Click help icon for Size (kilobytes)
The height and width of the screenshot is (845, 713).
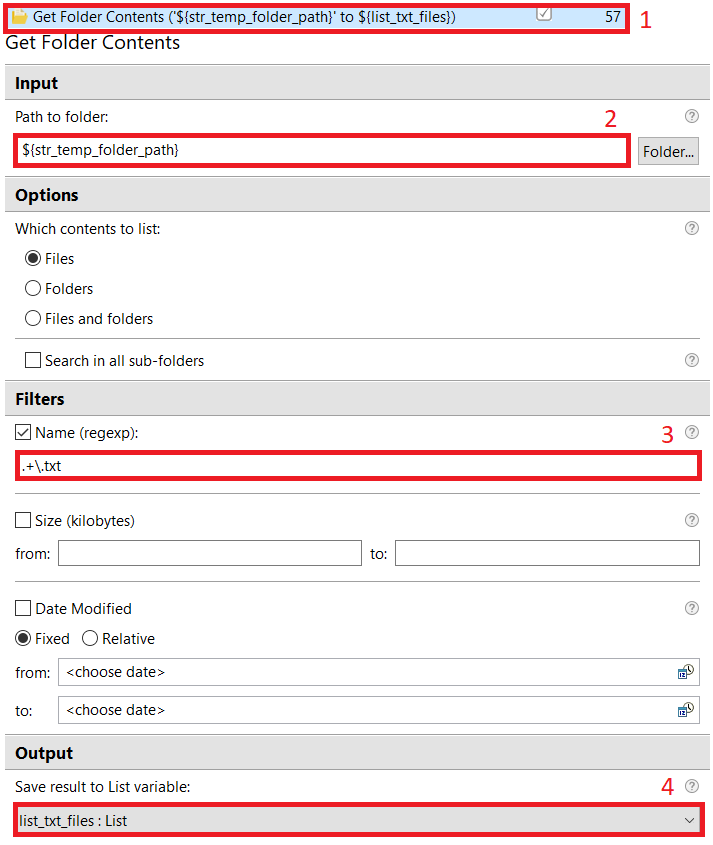point(691,520)
